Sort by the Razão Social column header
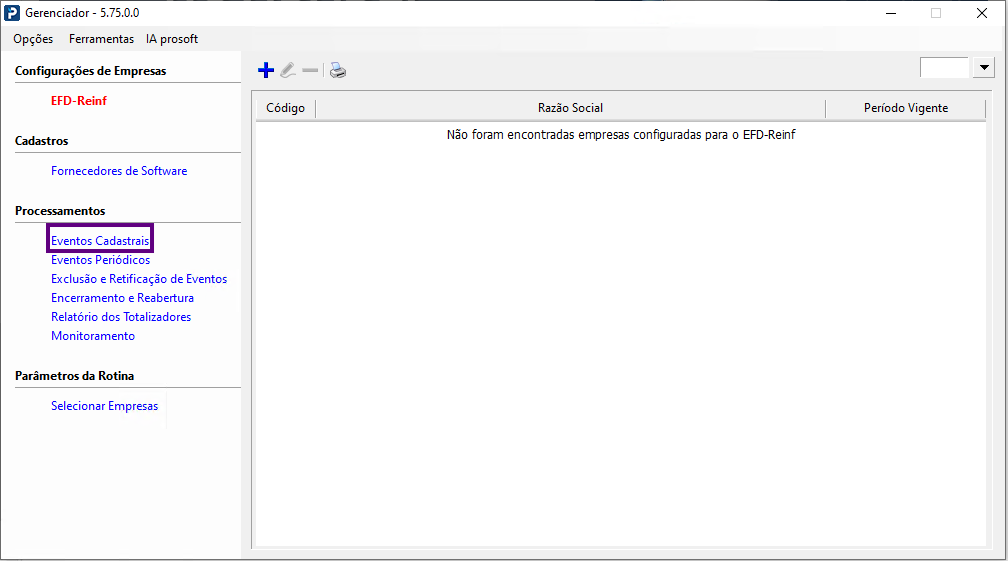This screenshot has height=561, width=1008. (570, 108)
